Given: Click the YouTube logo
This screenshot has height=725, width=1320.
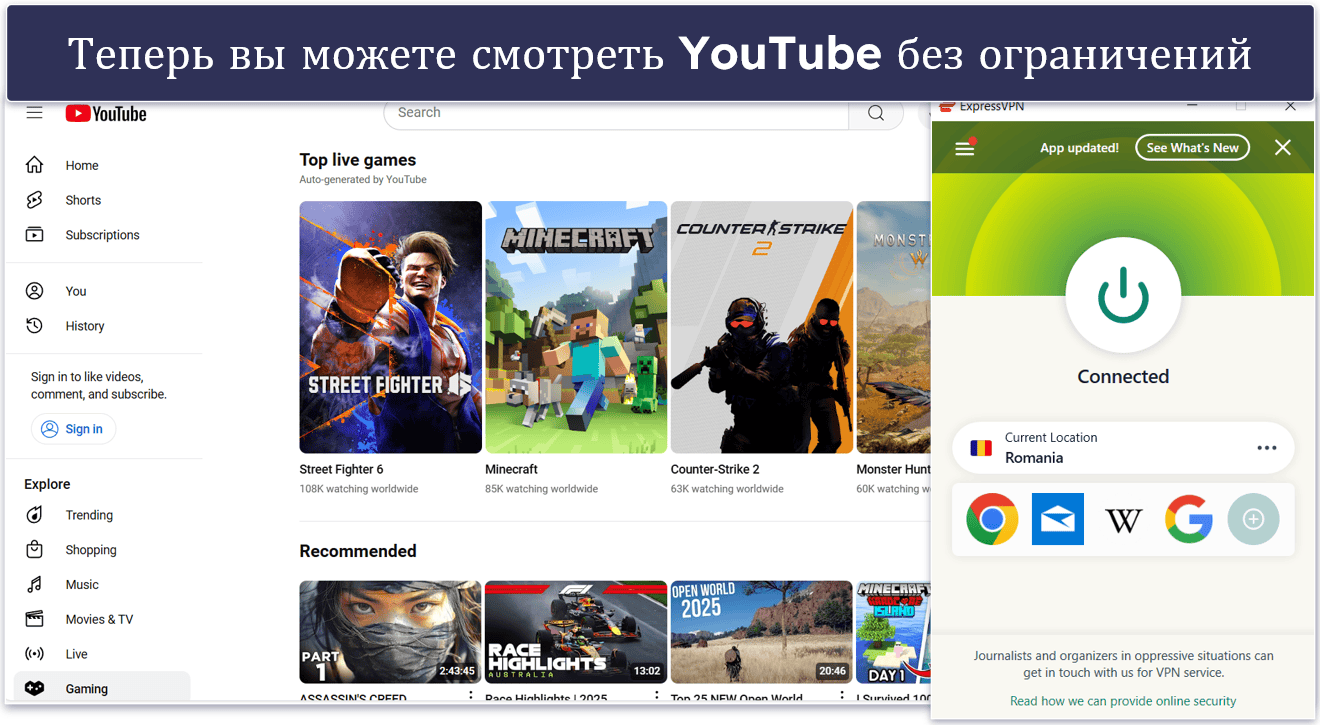Looking at the screenshot, I should pyautogui.click(x=106, y=113).
